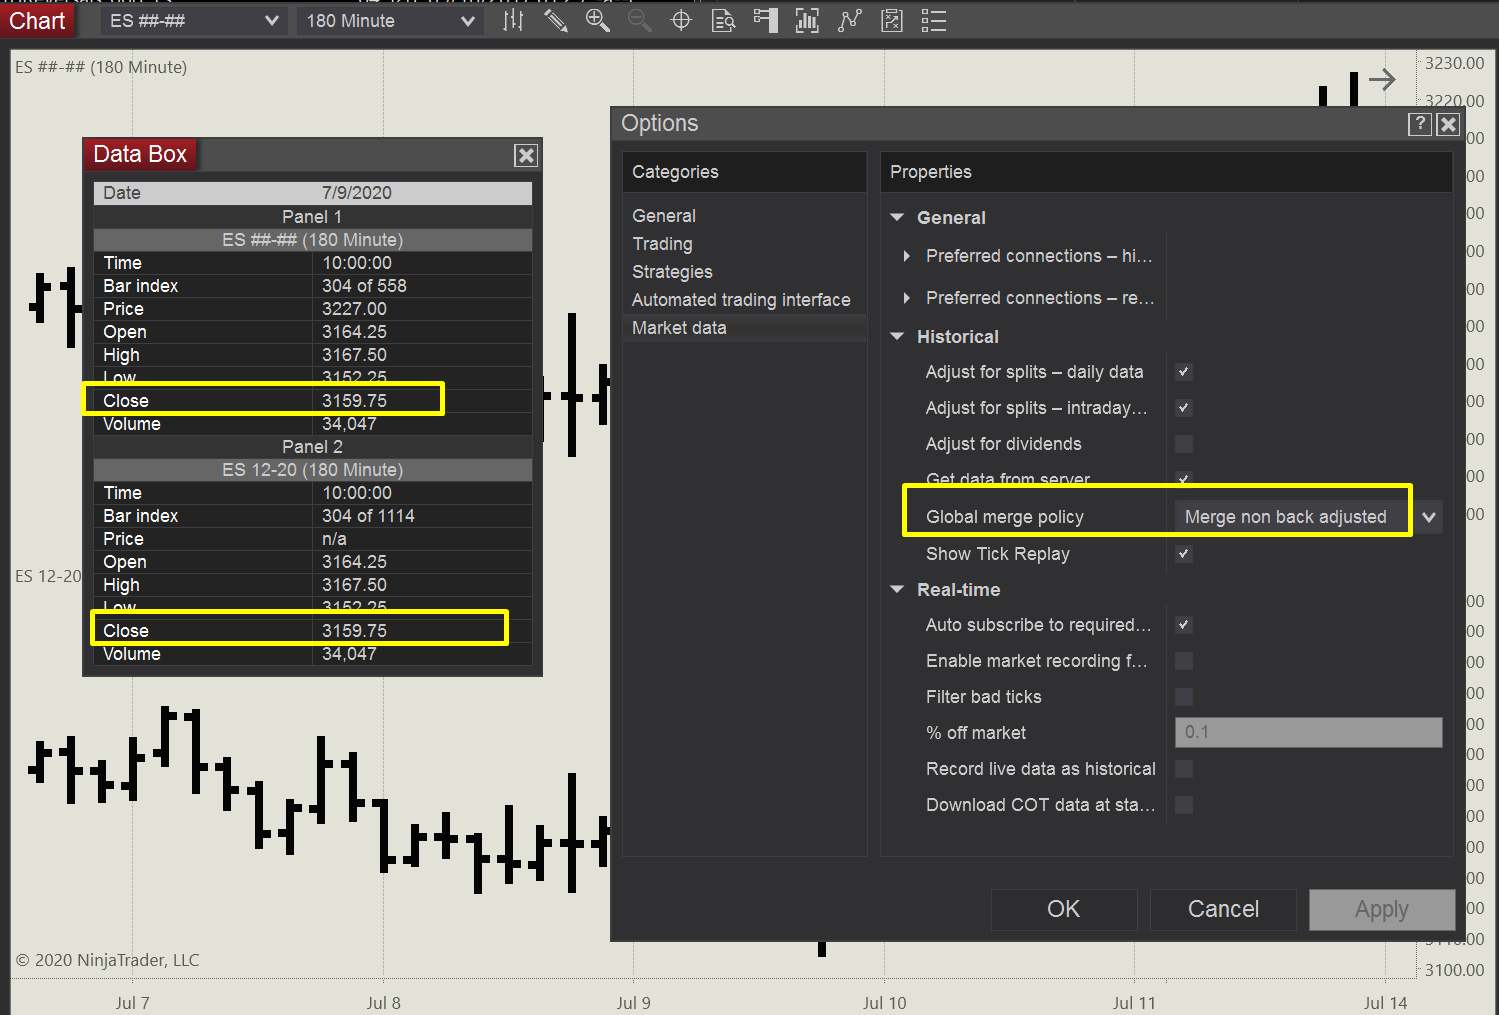The image size is (1499, 1015).
Task: Enable the market recording checkbox
Action: [x=1184, y=661]
